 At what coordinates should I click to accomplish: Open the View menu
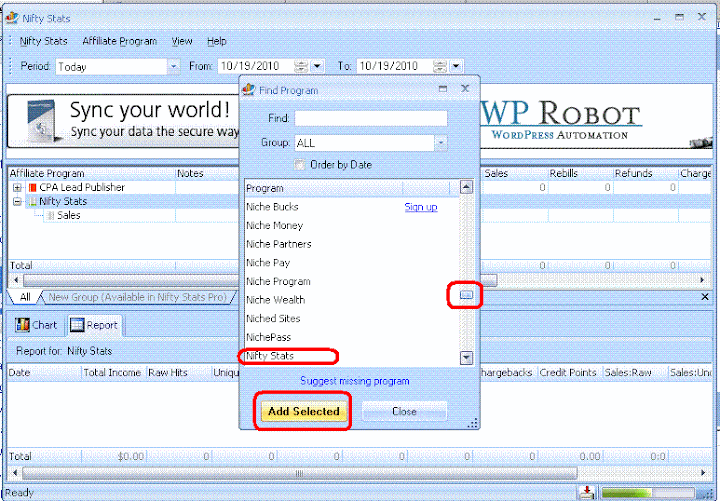click(x=182, y=41)
